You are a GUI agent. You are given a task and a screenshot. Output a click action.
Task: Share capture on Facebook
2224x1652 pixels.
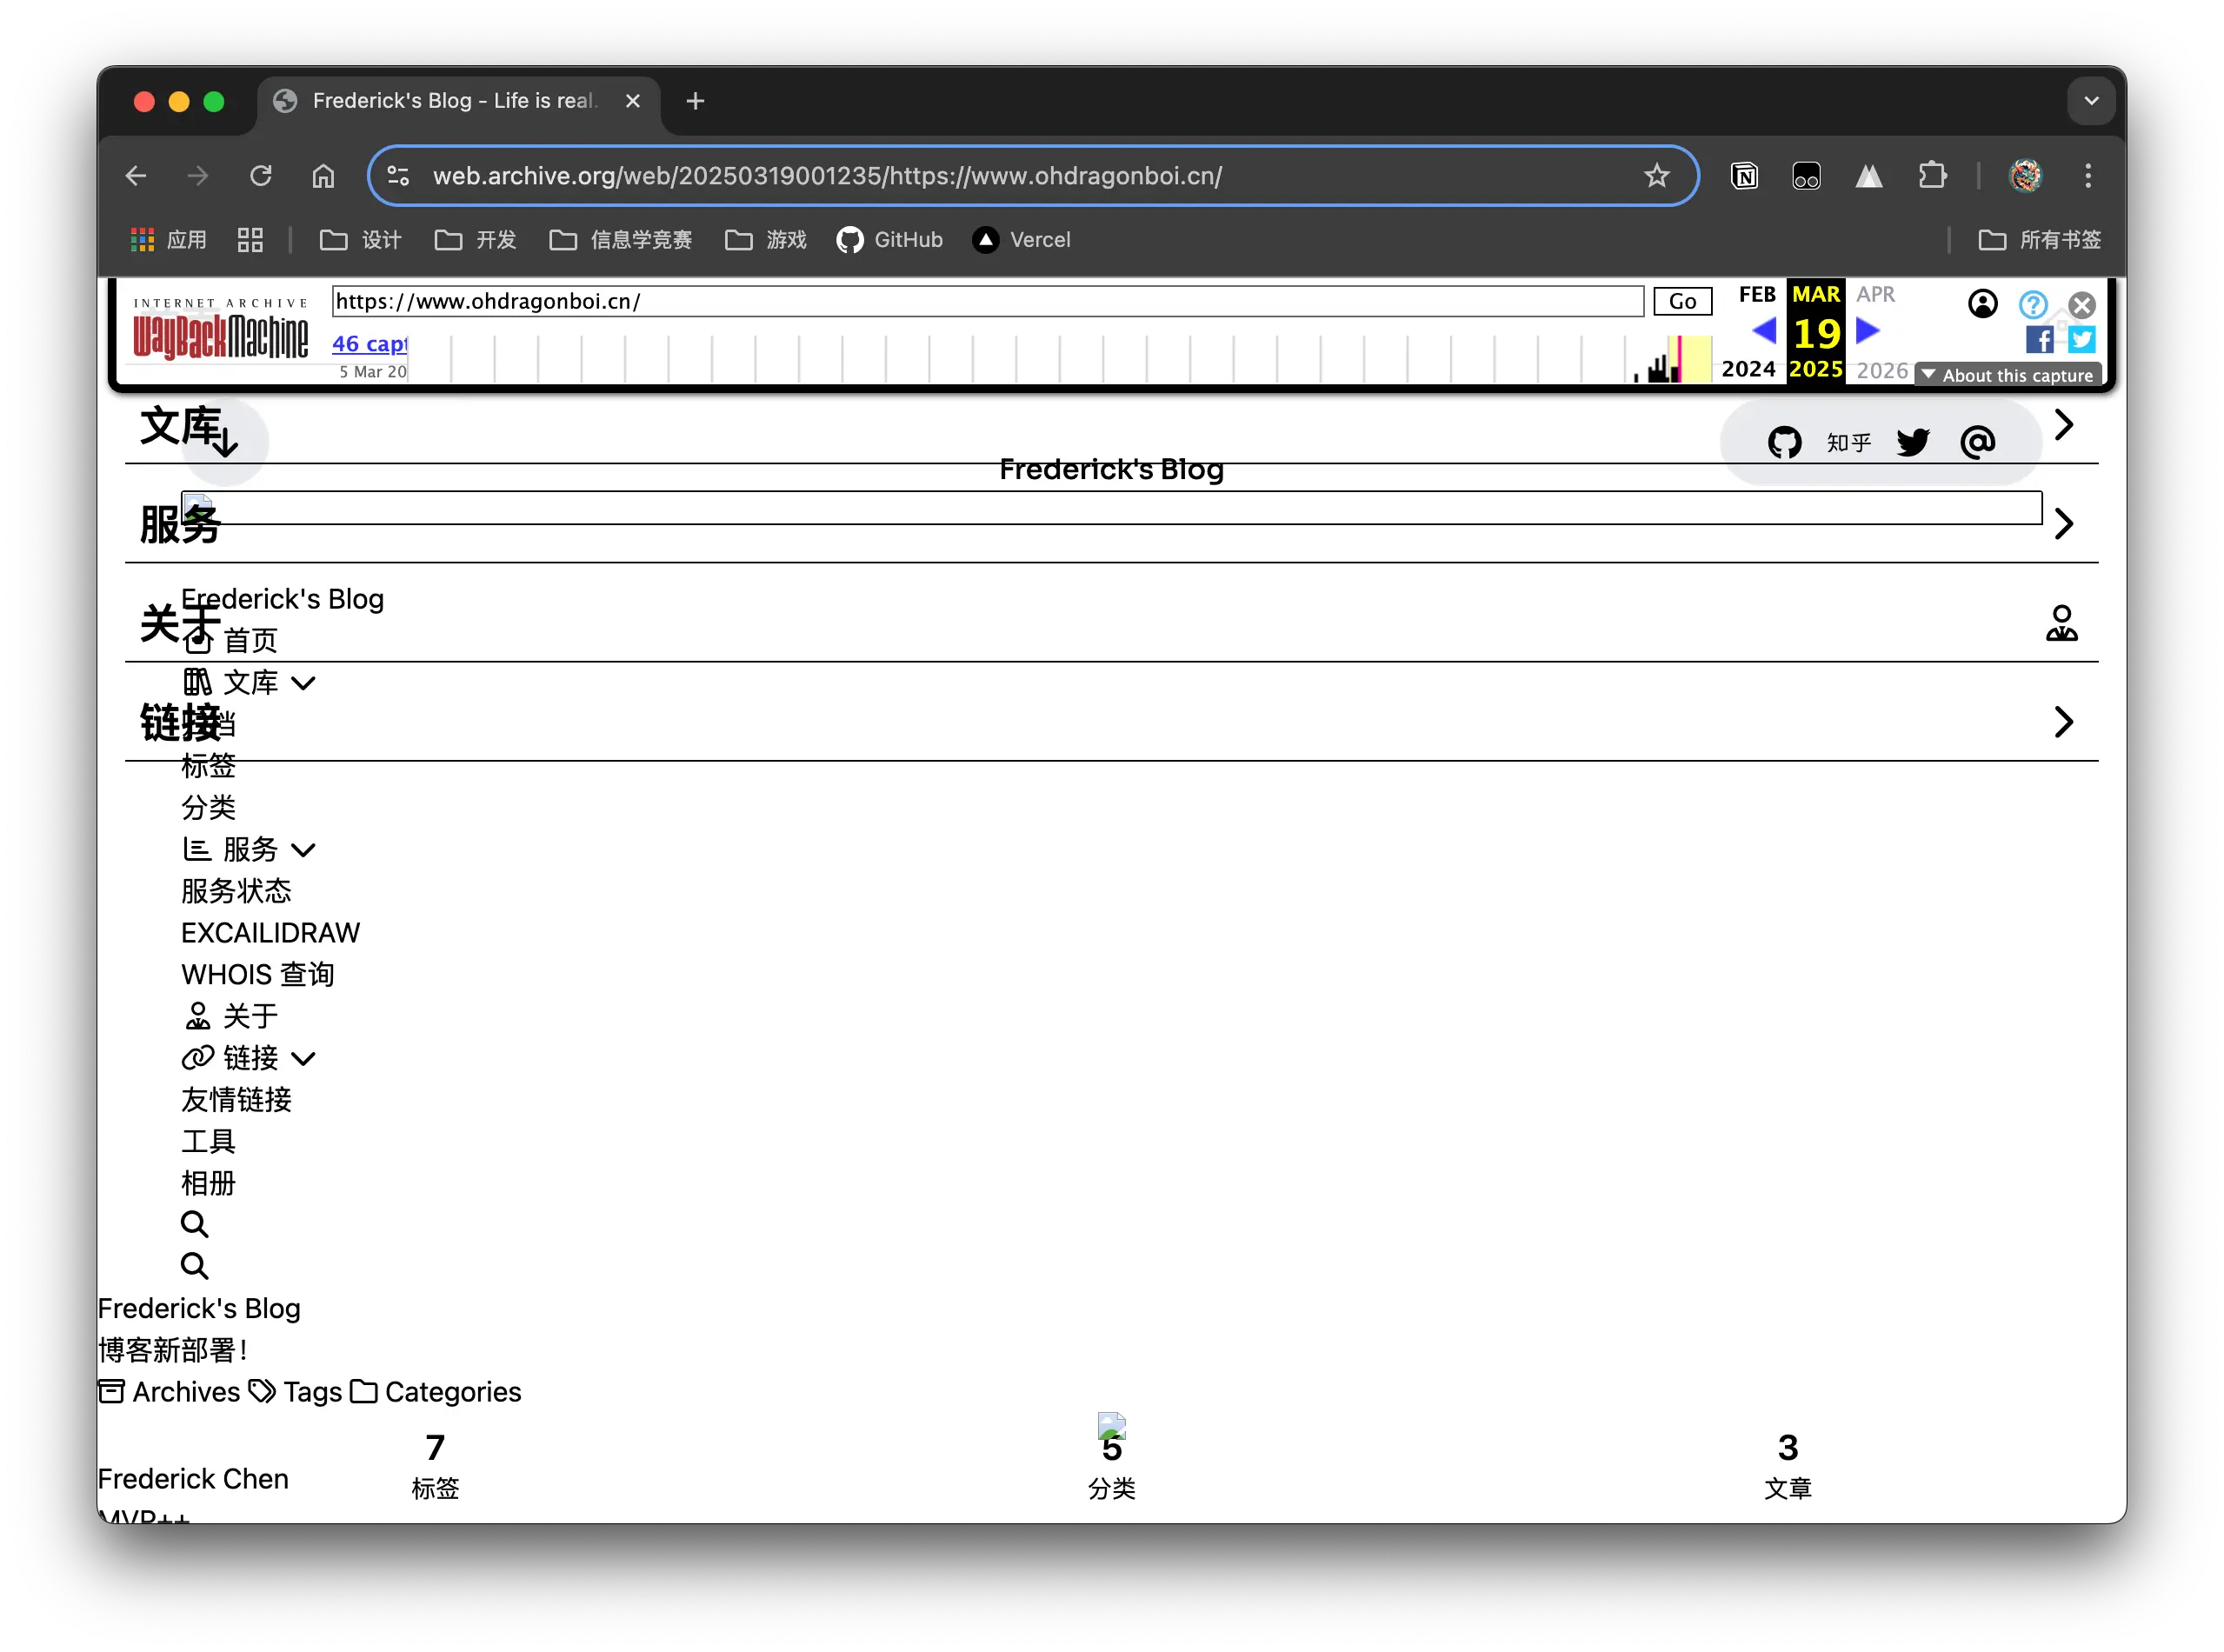click(x=2039, y=340)
